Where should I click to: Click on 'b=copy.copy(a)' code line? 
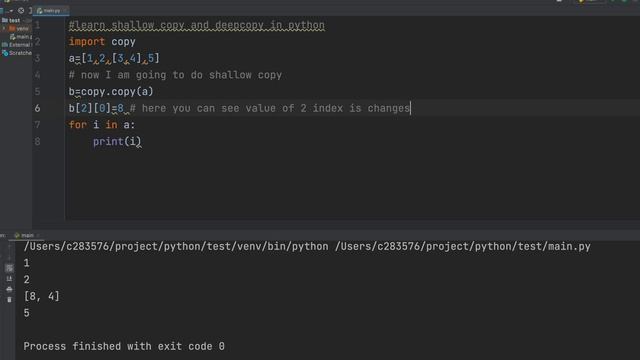(111, 92)
